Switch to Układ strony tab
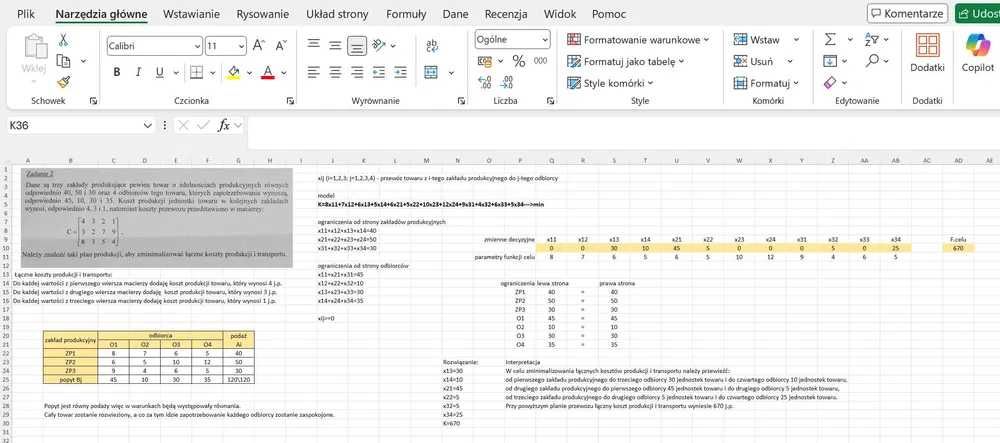This screenshot has width=1000, height=443. tap(337, 13)
